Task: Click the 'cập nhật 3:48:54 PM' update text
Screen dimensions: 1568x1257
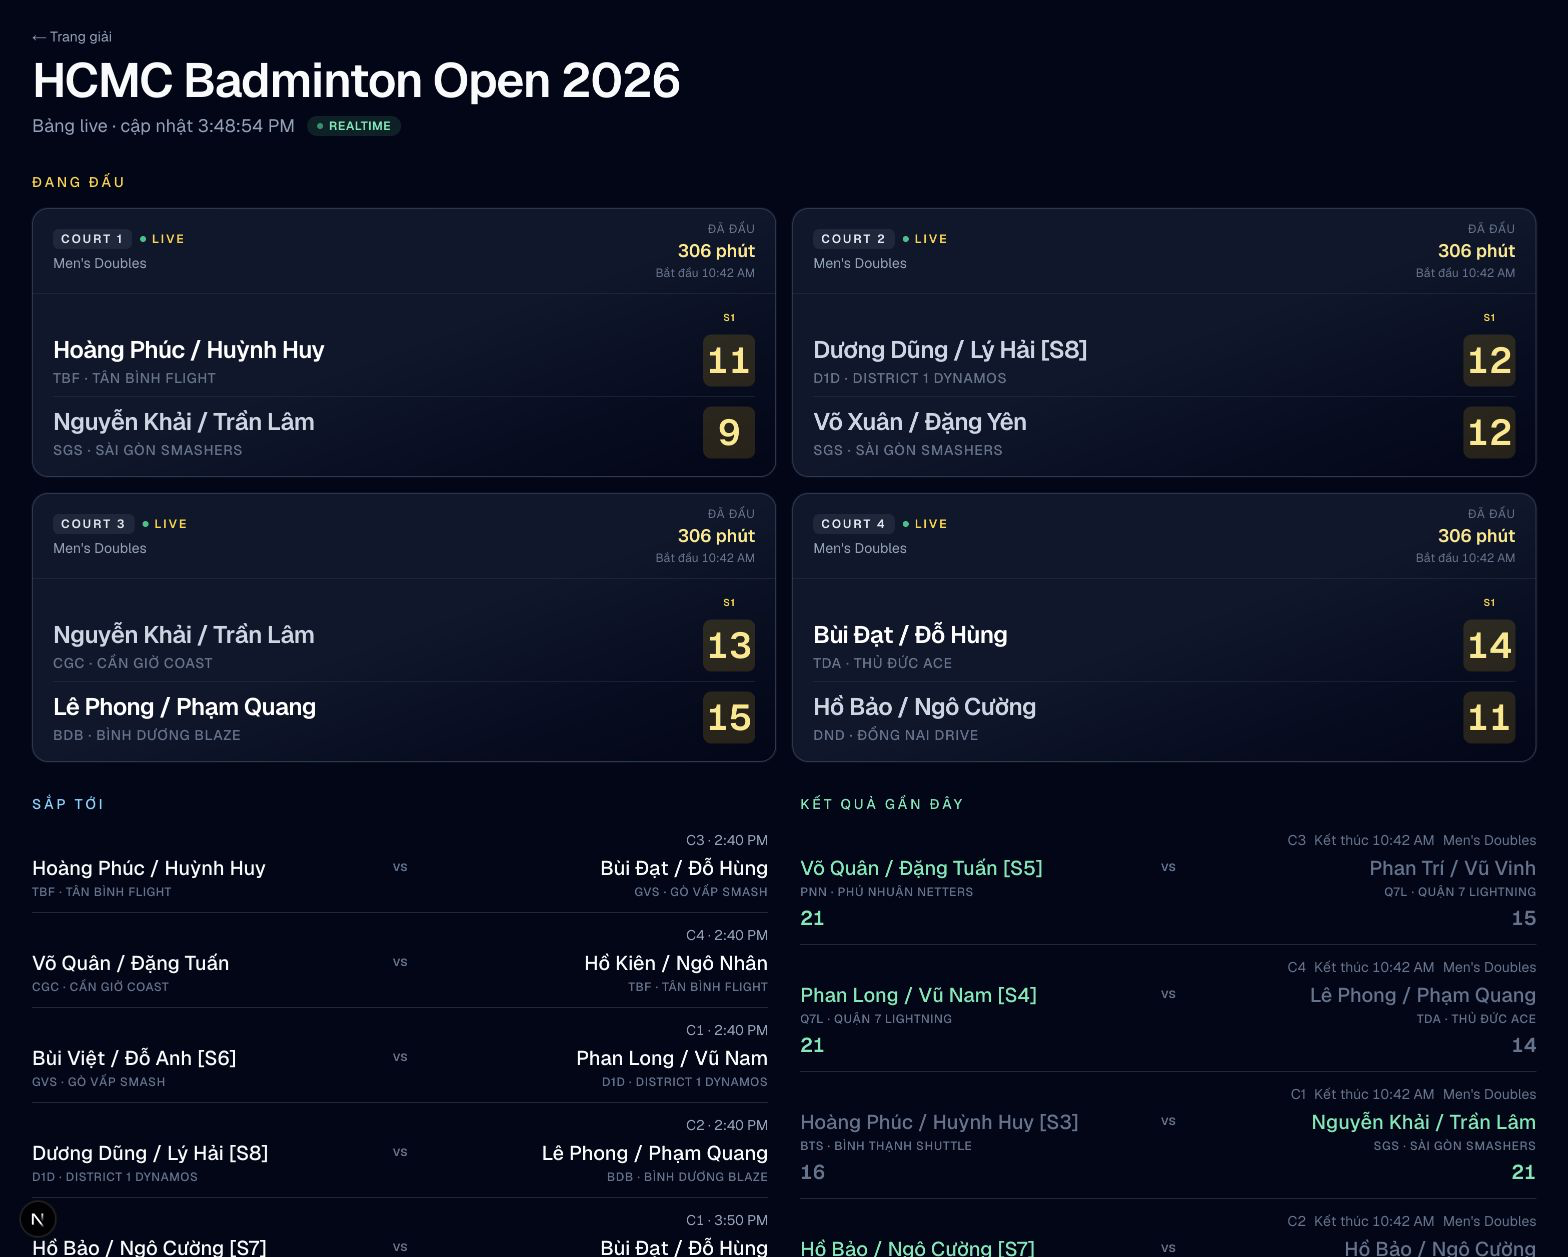Action: 208,126
